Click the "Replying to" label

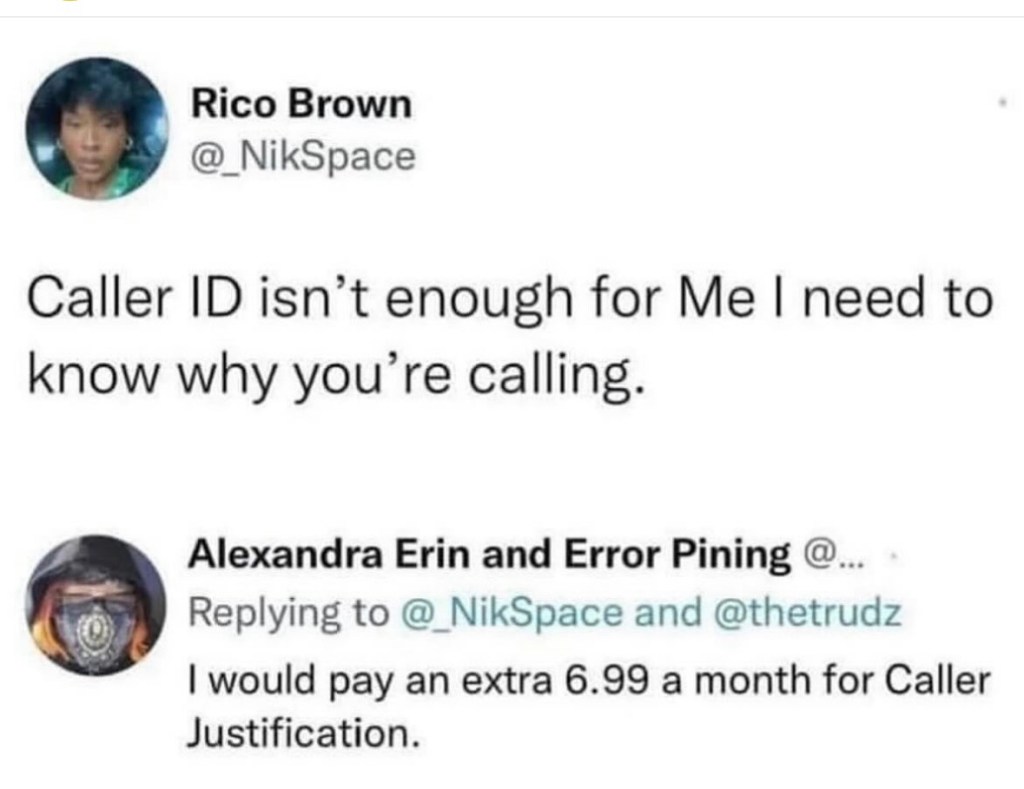pyautogui.click(x=288, y=613)
